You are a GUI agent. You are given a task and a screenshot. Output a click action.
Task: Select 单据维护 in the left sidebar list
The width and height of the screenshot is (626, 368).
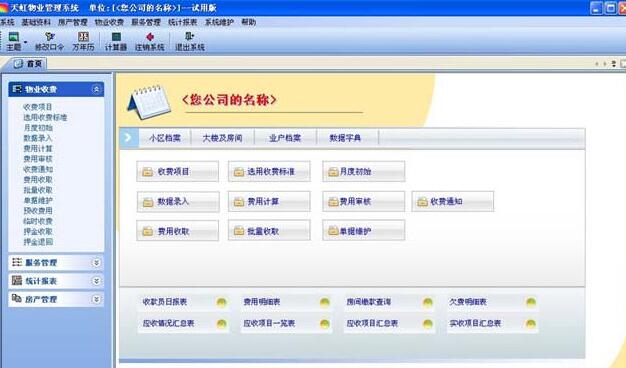coord(38,200)
